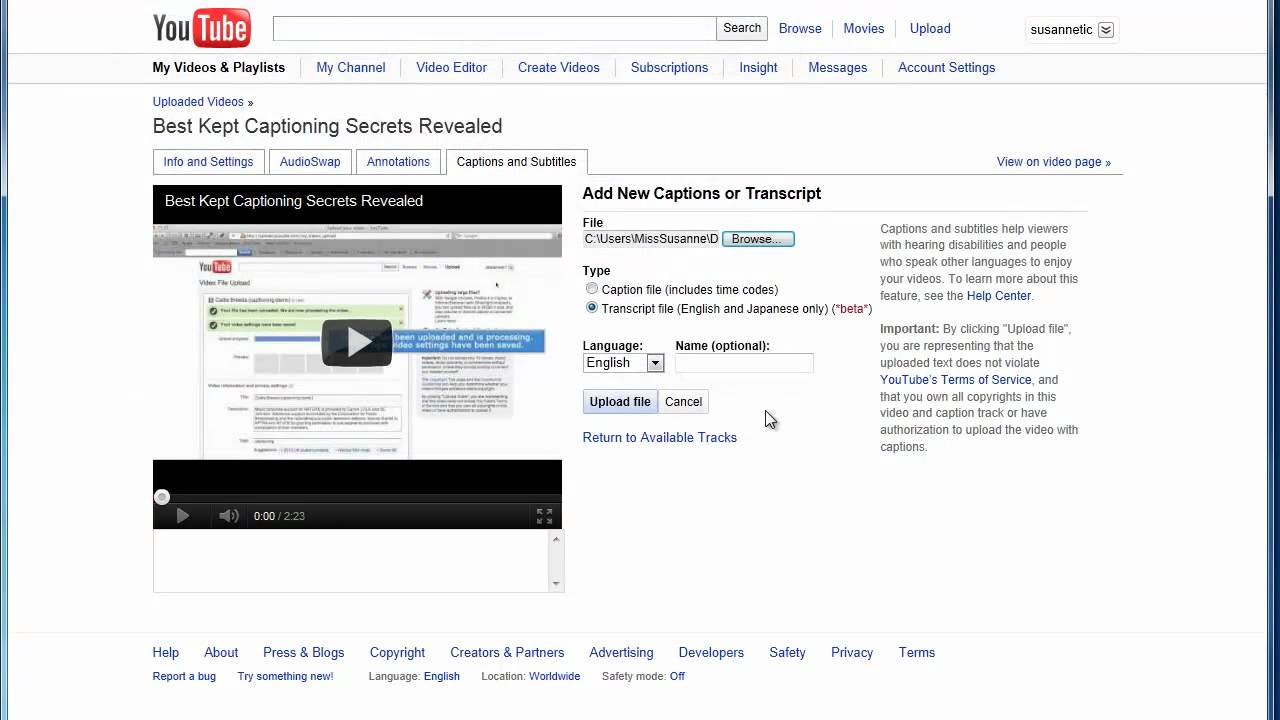Click the YouTube search box
Viewport: 1280px width, 720px height.
pyautogui.click(x=495, y=28)
